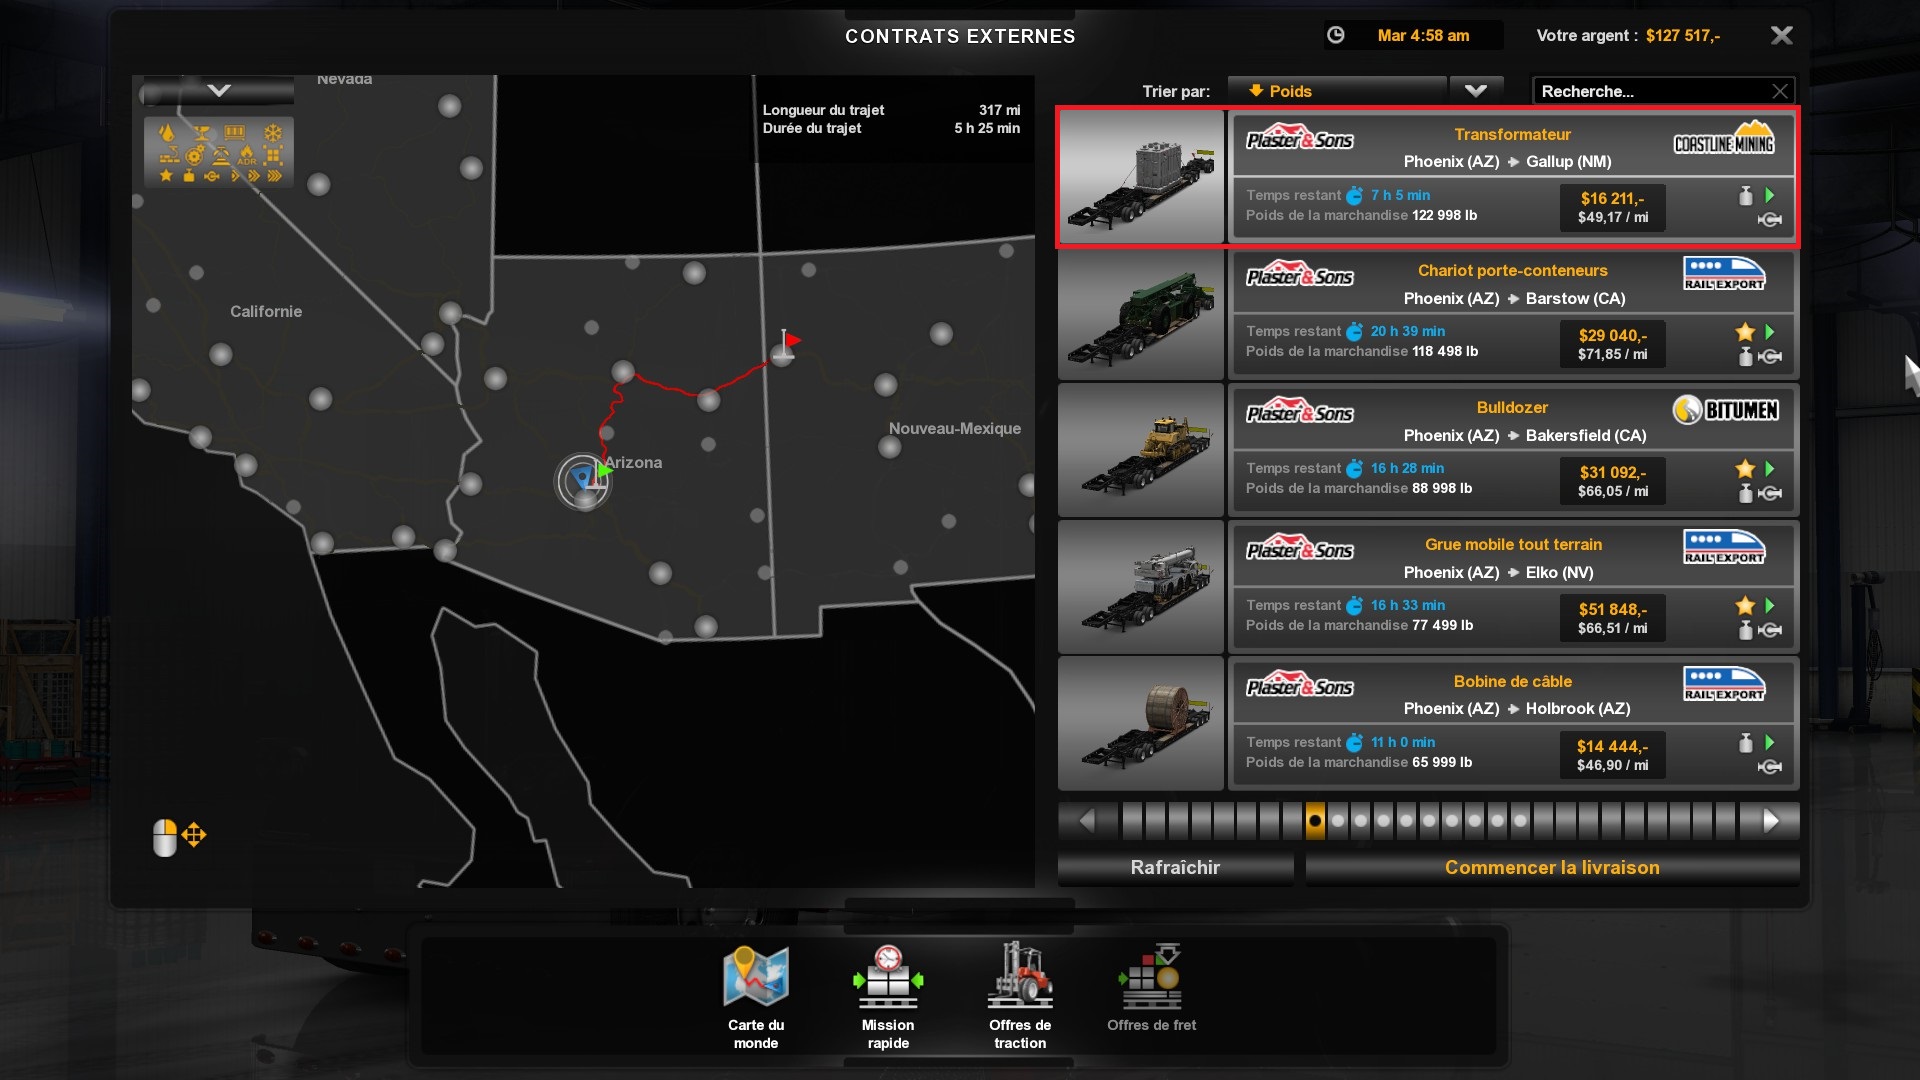
Task: Click the Rail Export logo on Bobine de câble
Action: click(1724, 683)
